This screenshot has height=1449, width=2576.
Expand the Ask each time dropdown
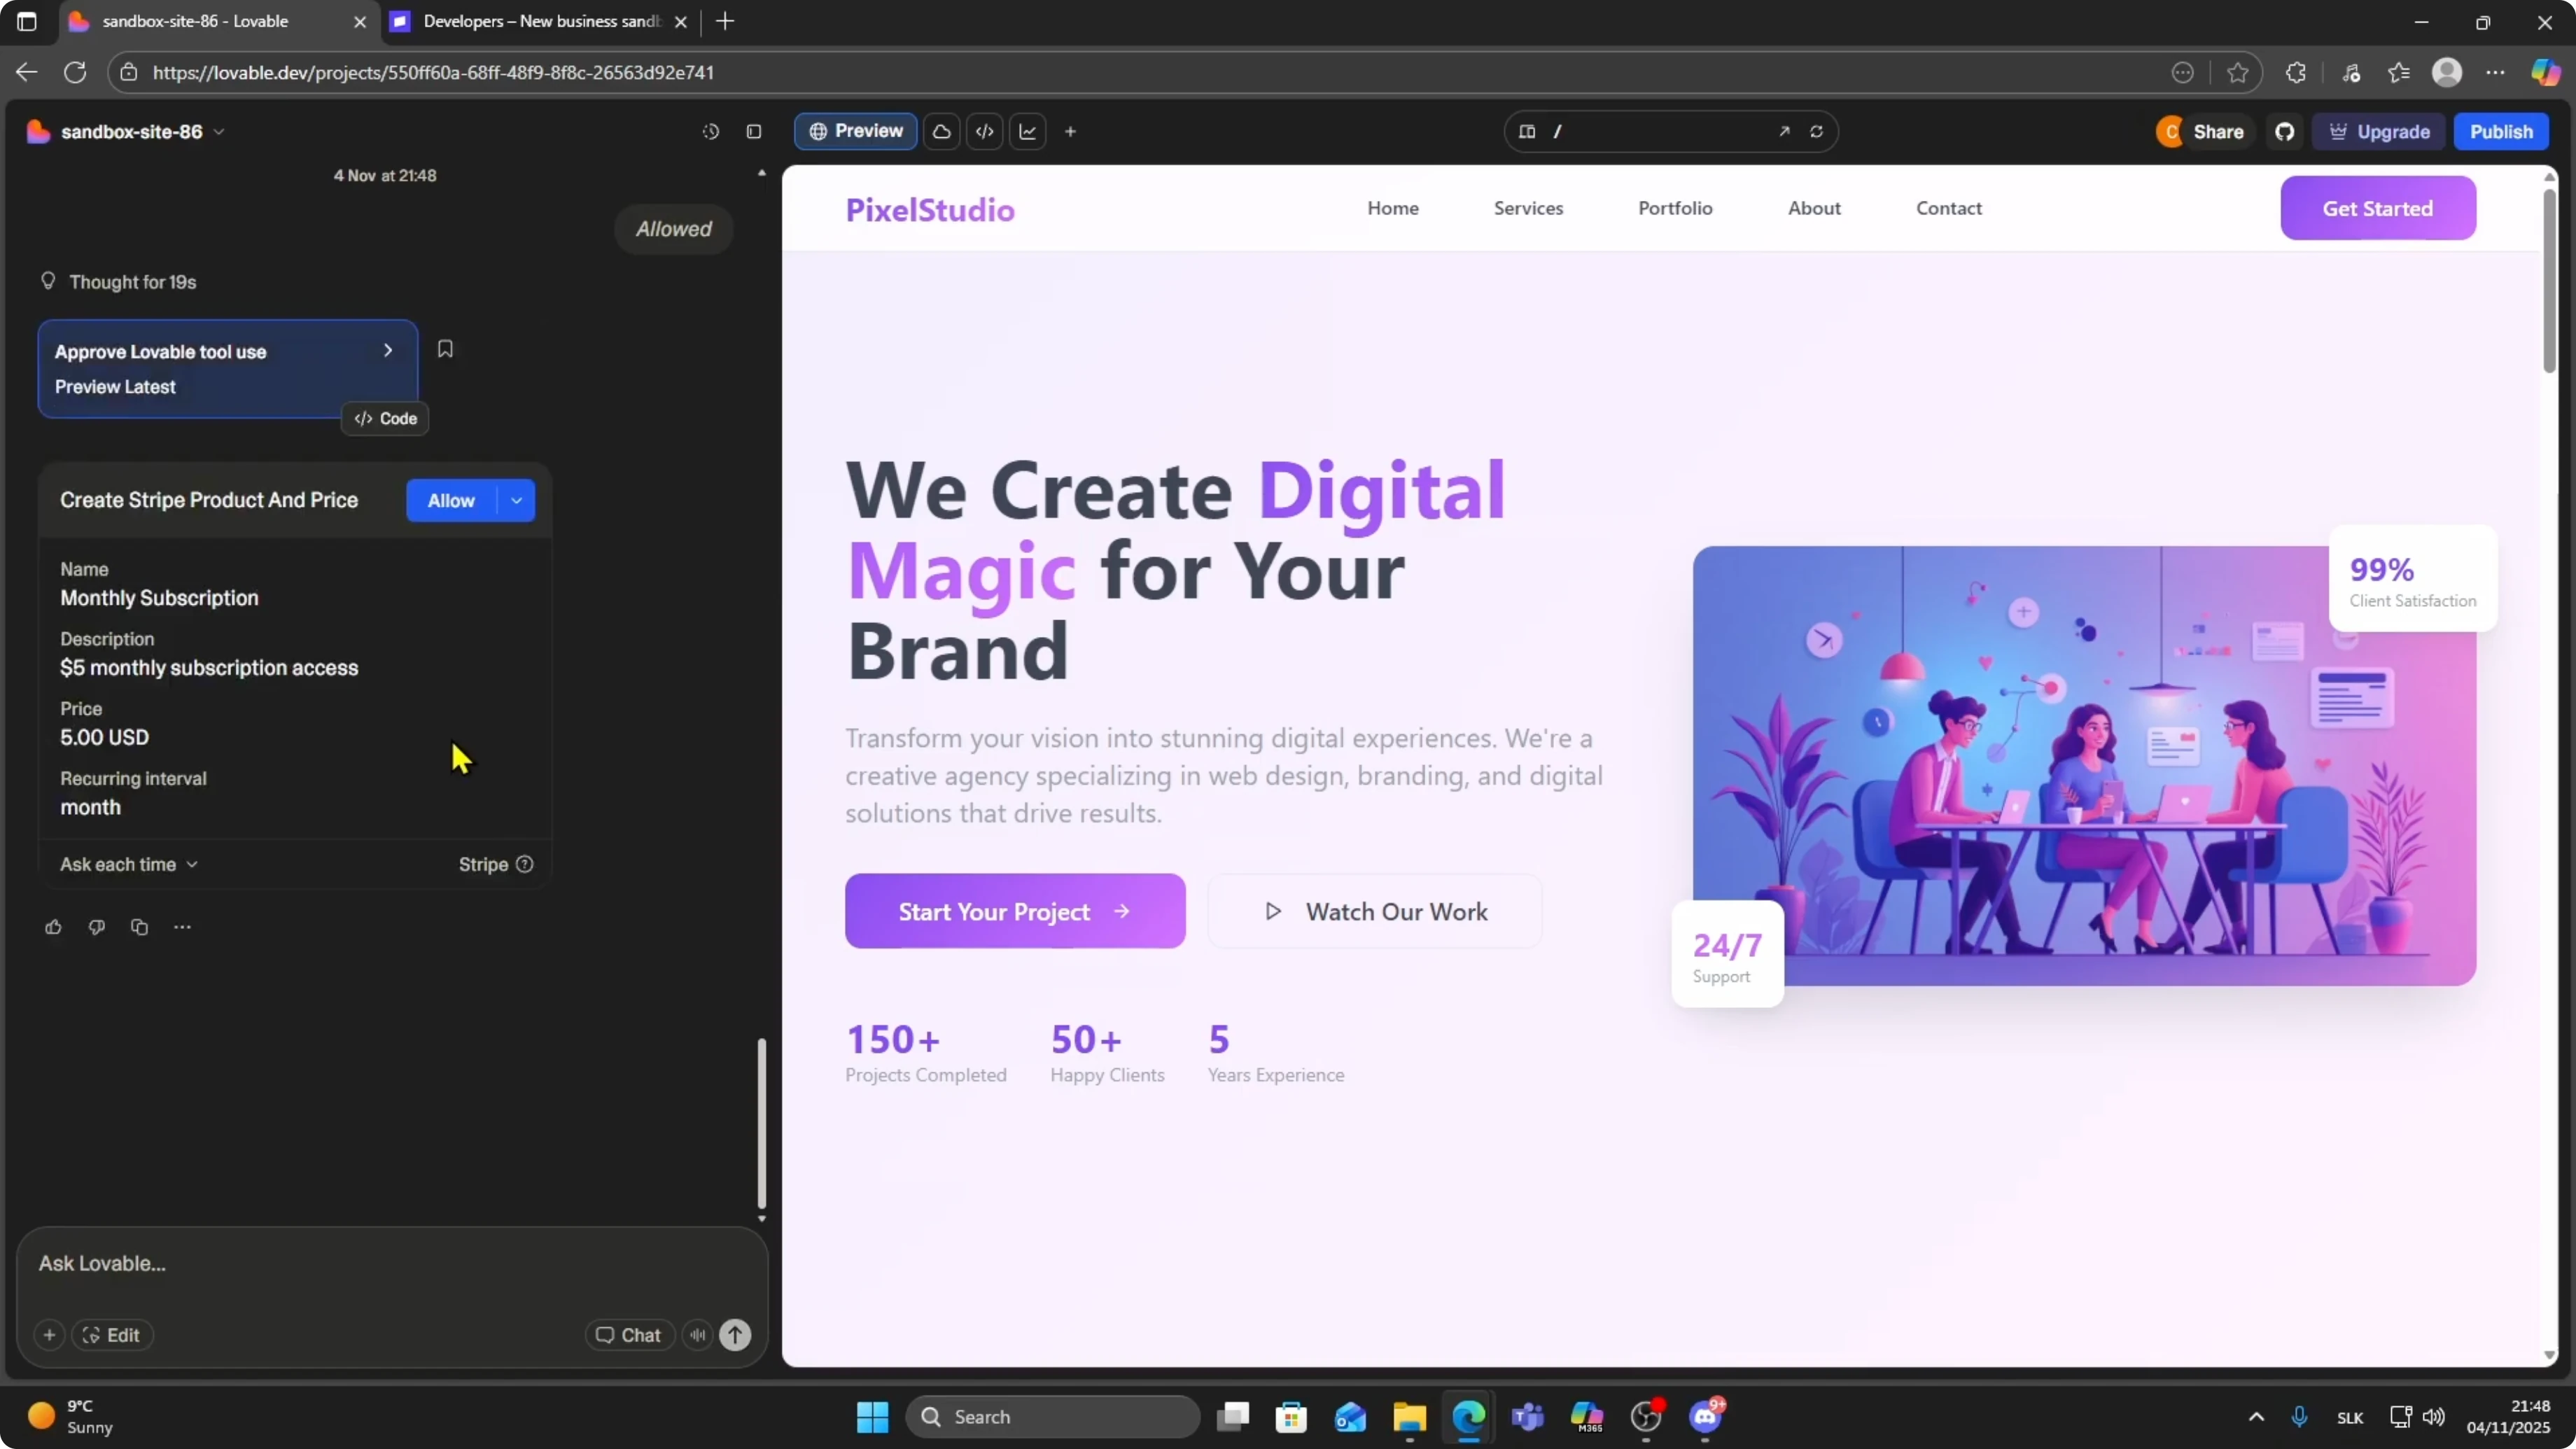click(x=129, y=864)
